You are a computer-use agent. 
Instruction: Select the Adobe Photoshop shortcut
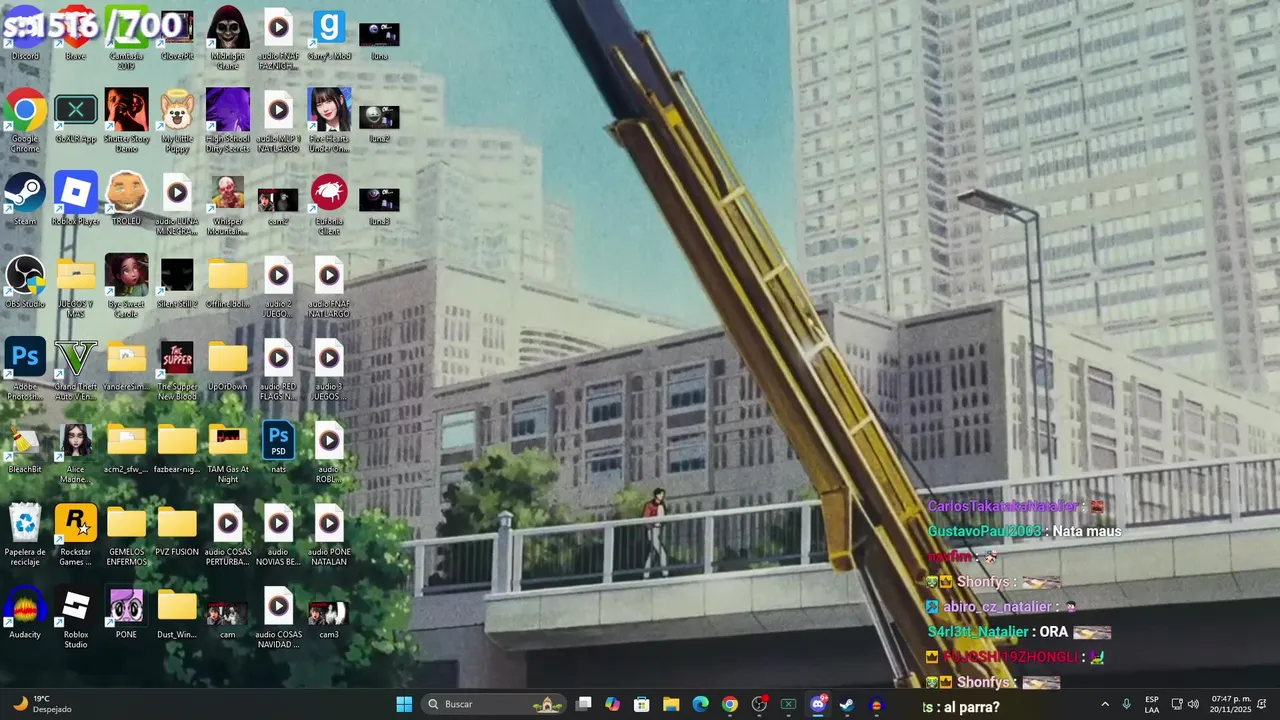coord(25,370)
